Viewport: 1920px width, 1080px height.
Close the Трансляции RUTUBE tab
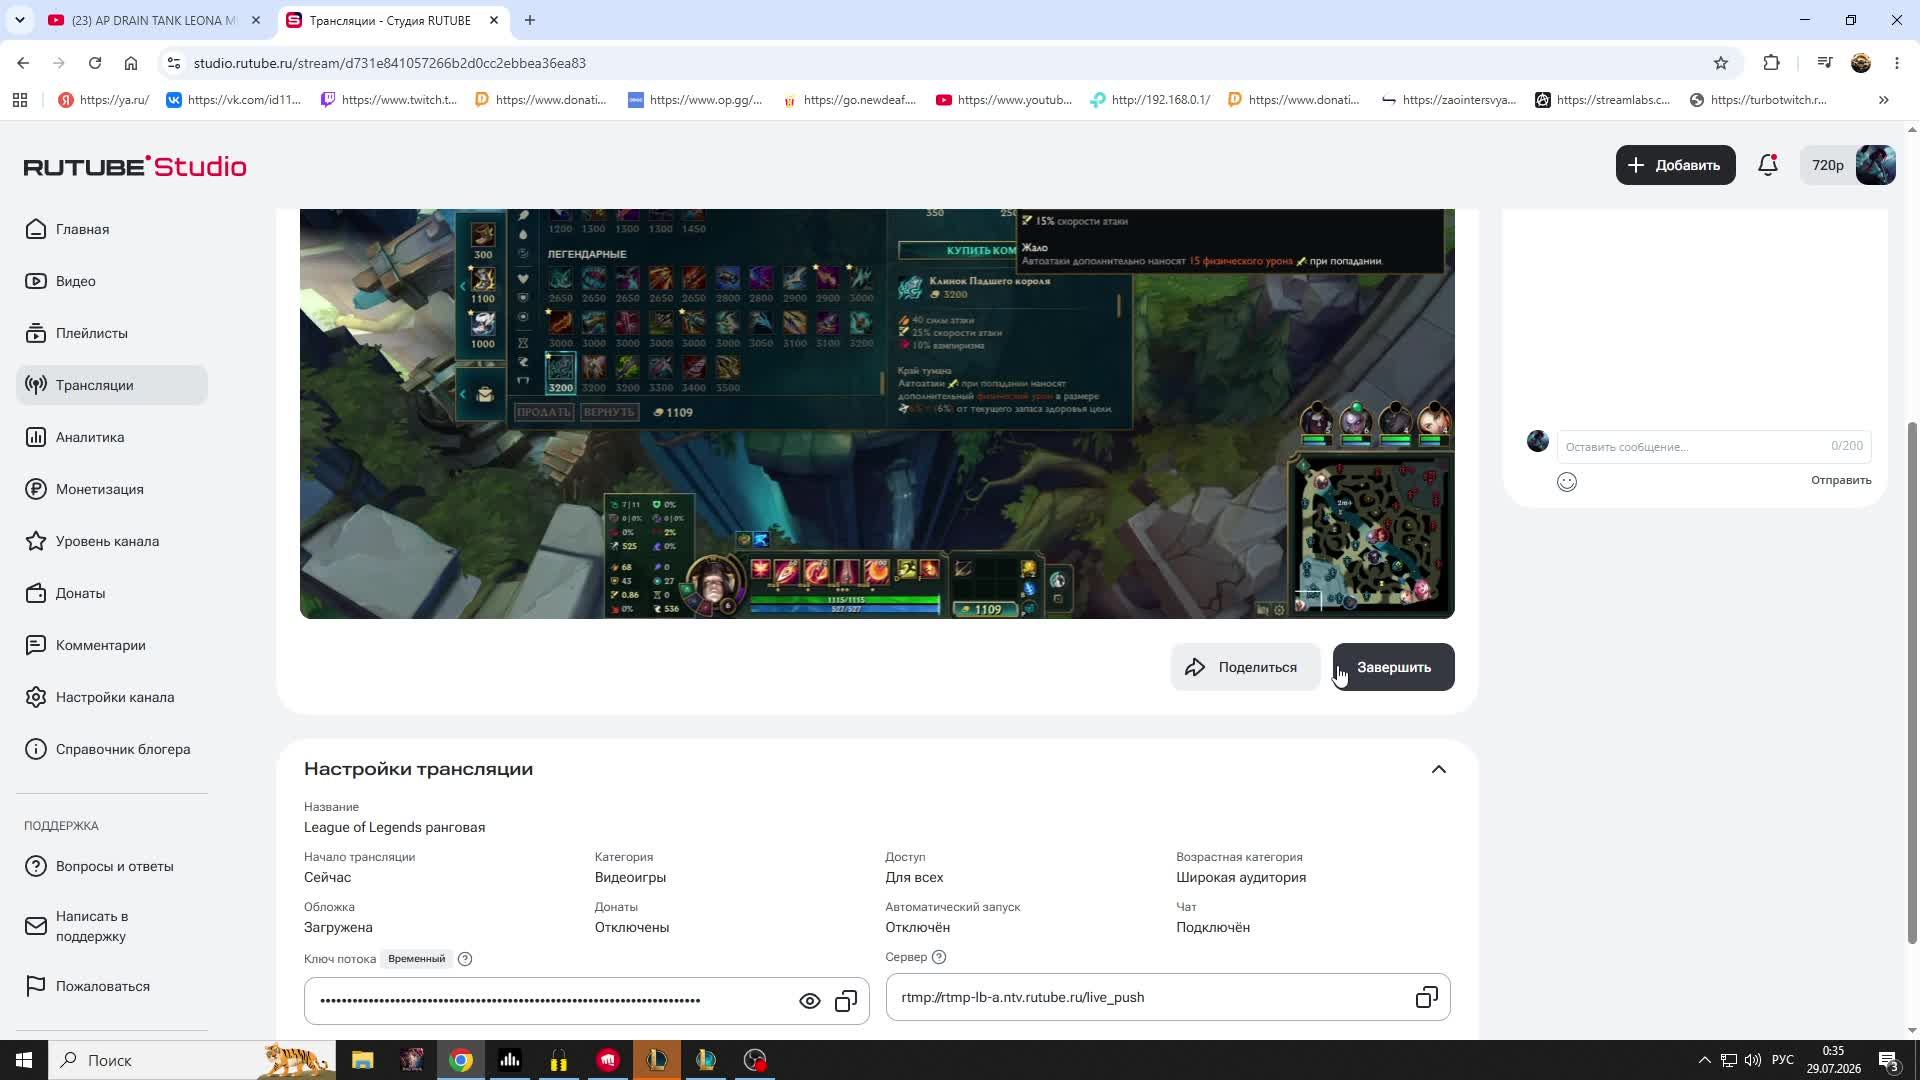494,20
